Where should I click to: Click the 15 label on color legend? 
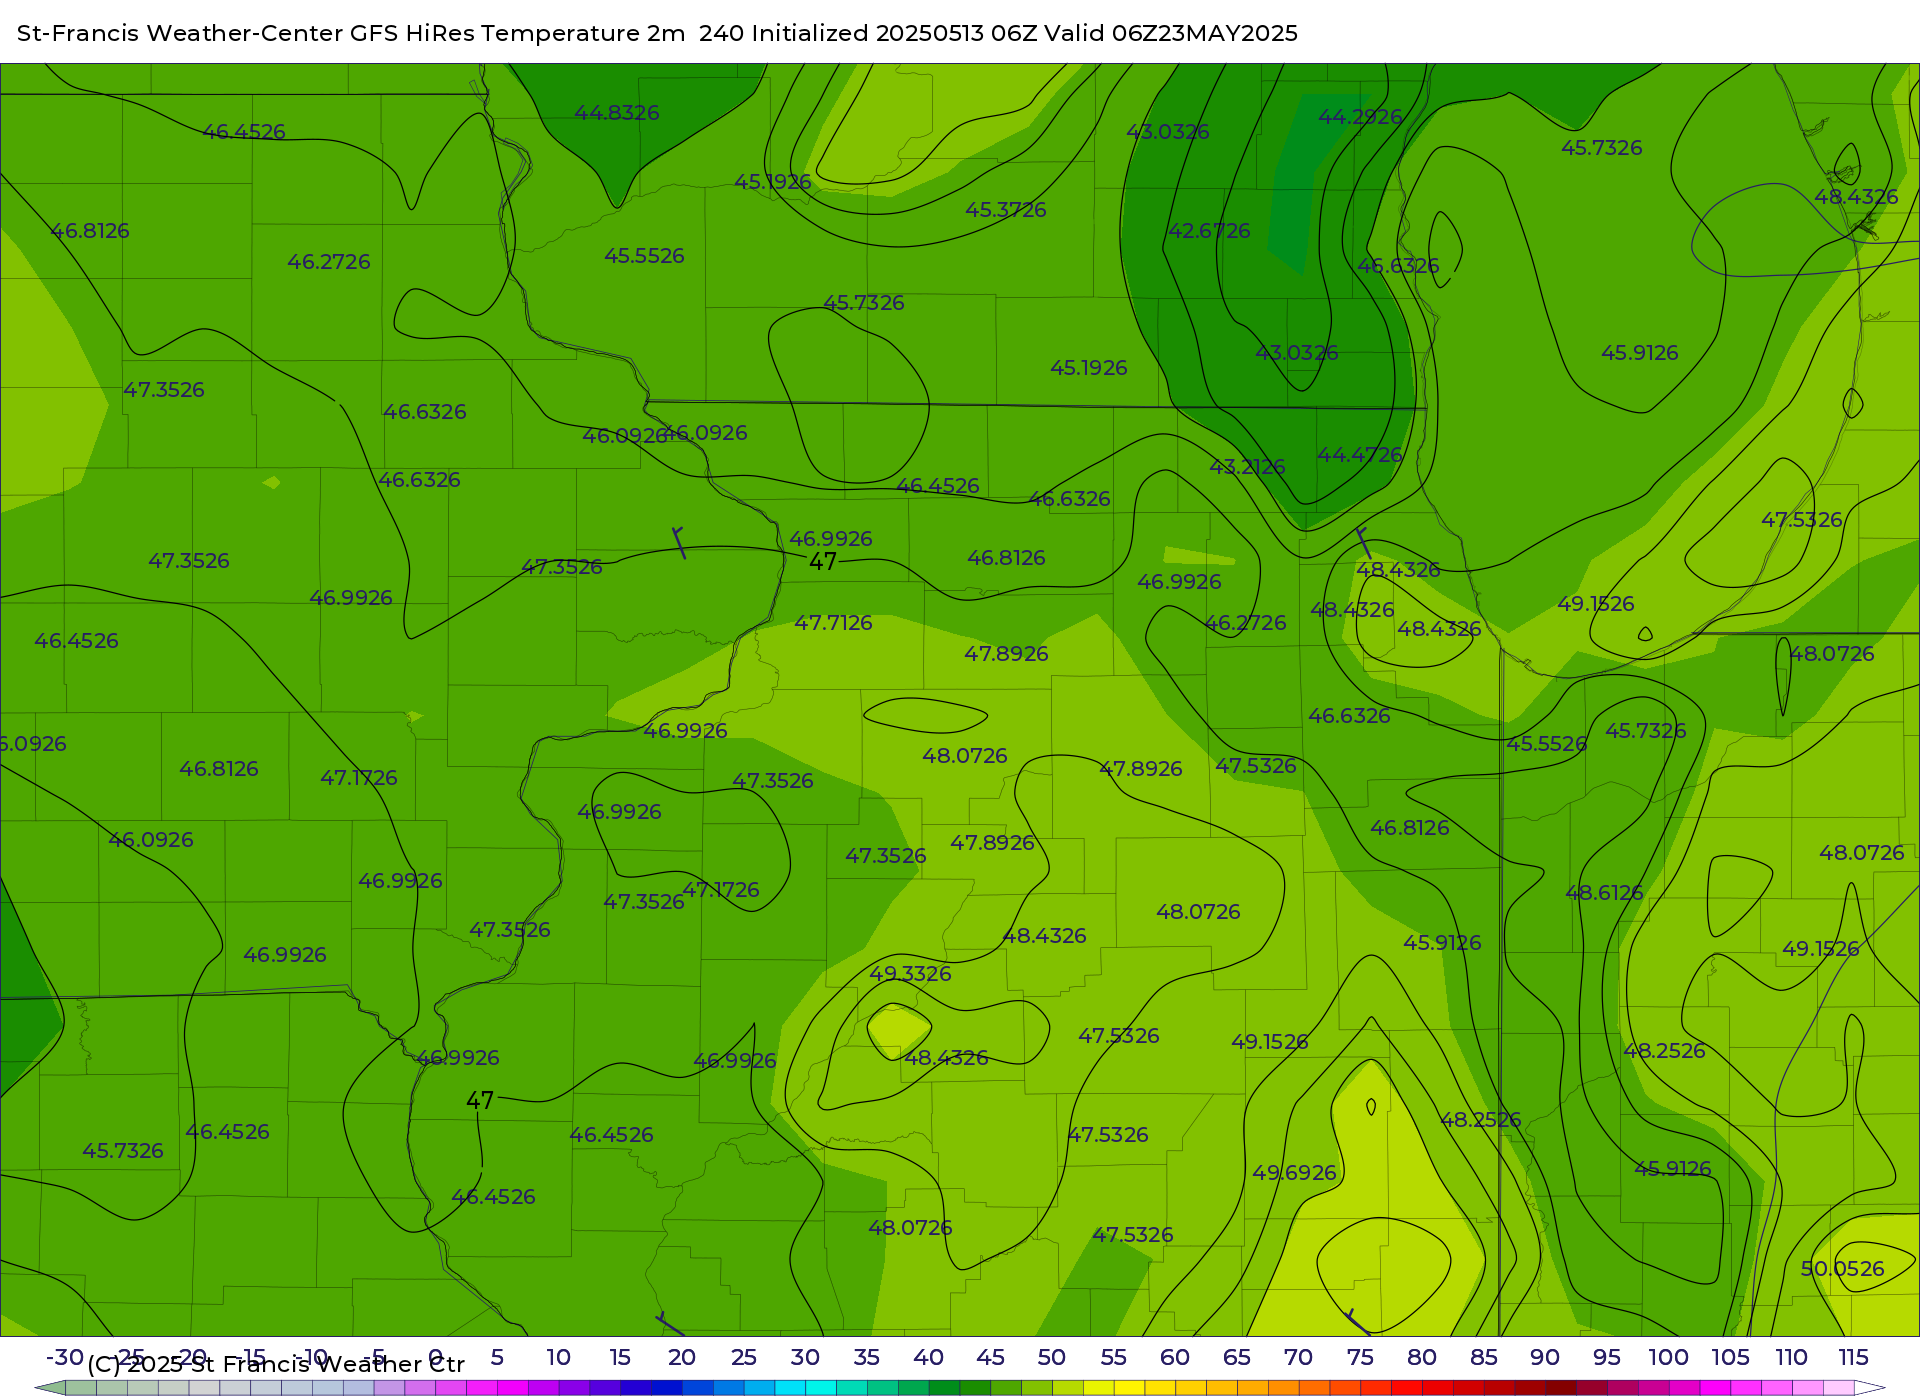coord(620,1358)
